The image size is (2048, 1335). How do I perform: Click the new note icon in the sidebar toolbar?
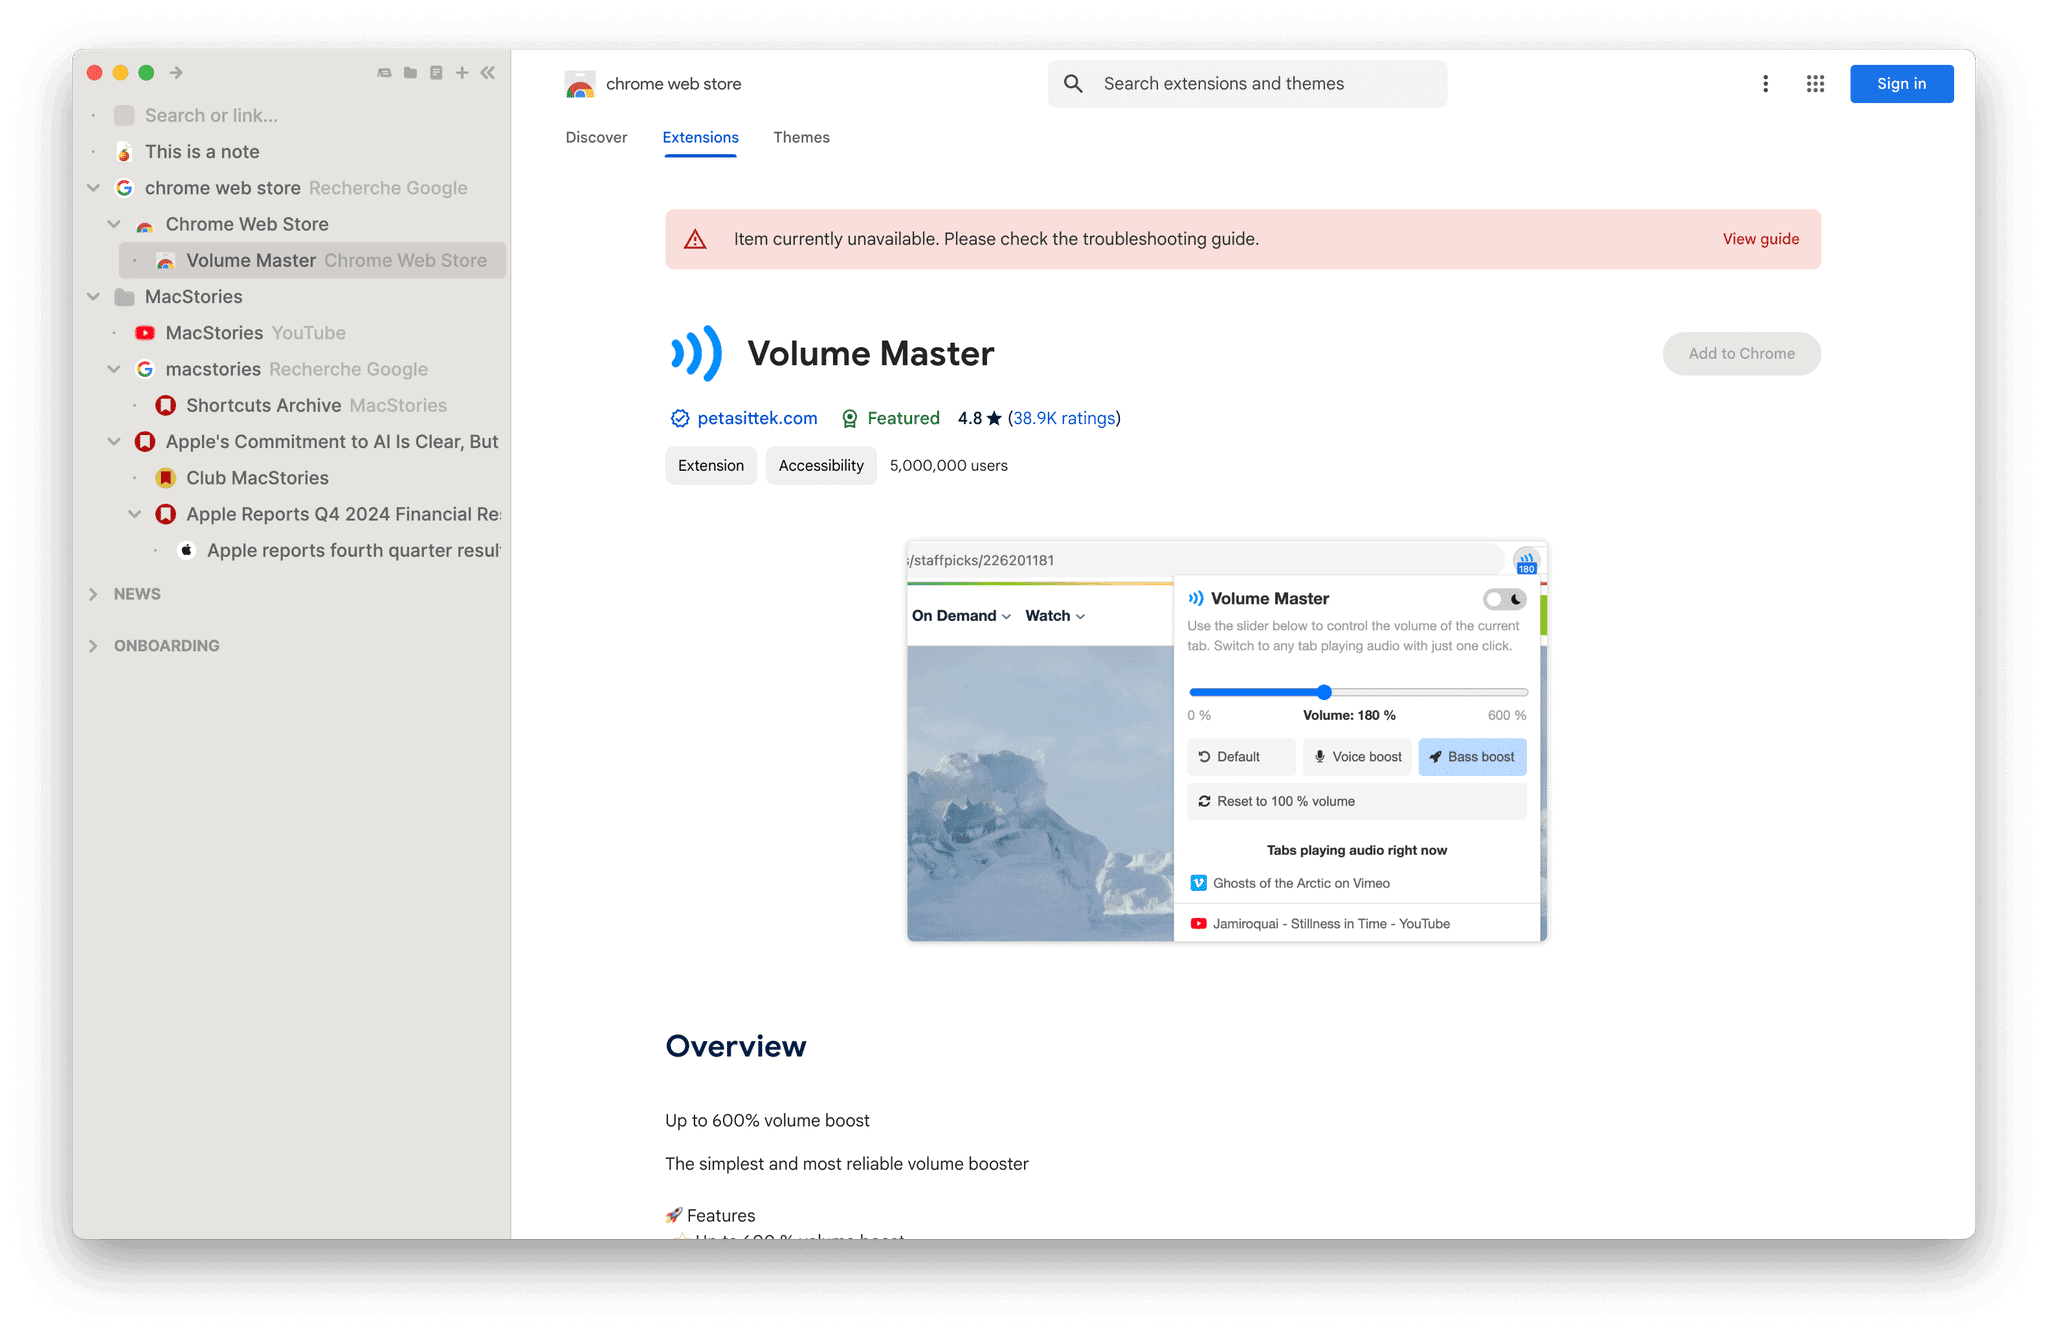point(436,72)
